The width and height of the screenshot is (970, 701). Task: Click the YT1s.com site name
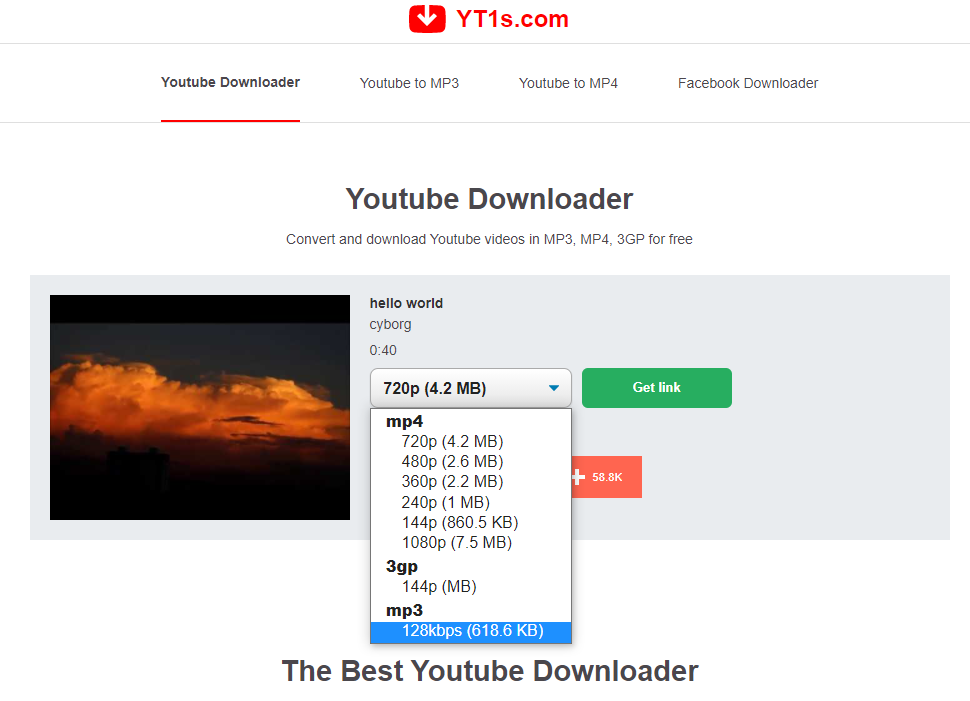pyautogui.click(x=512, y=19)
